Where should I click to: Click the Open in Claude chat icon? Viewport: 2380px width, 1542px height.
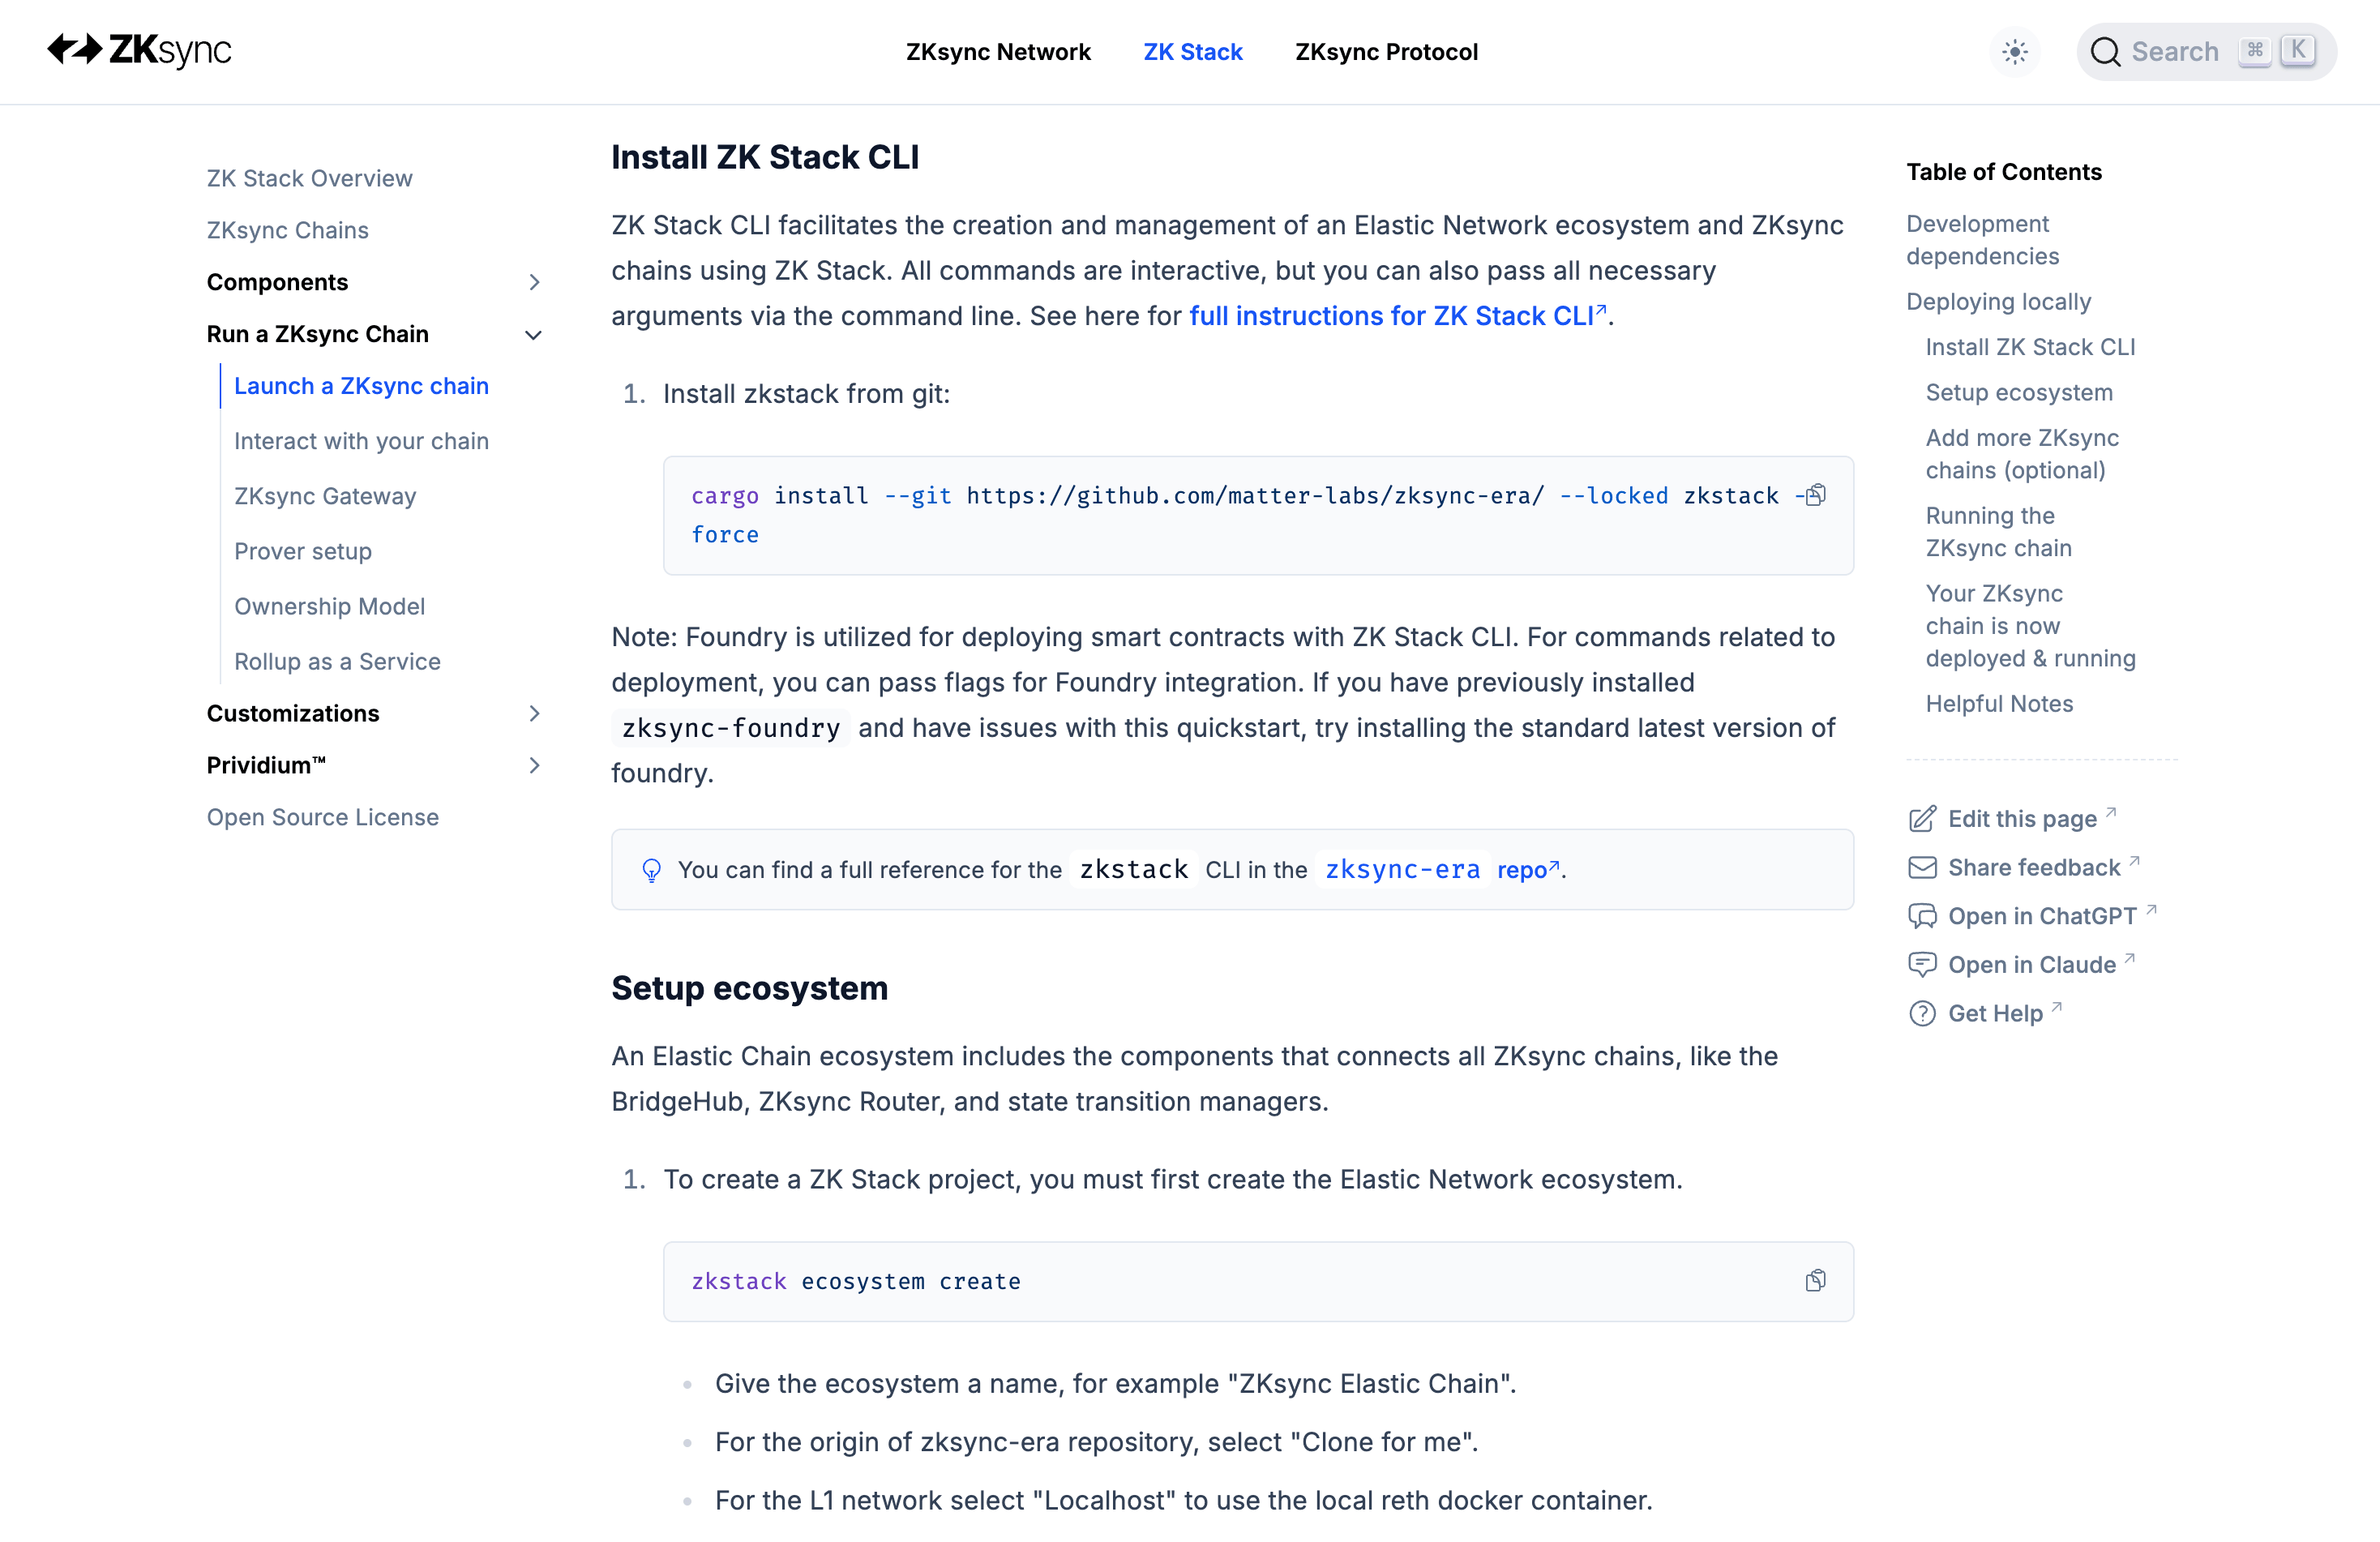pos(1922,965)
